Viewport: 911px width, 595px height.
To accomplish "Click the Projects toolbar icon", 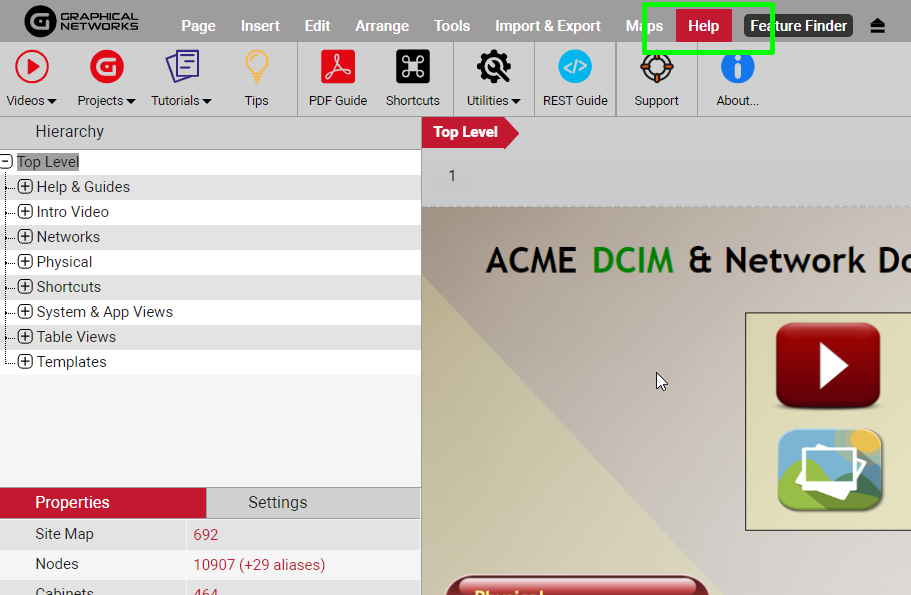I will coord(106,68).
